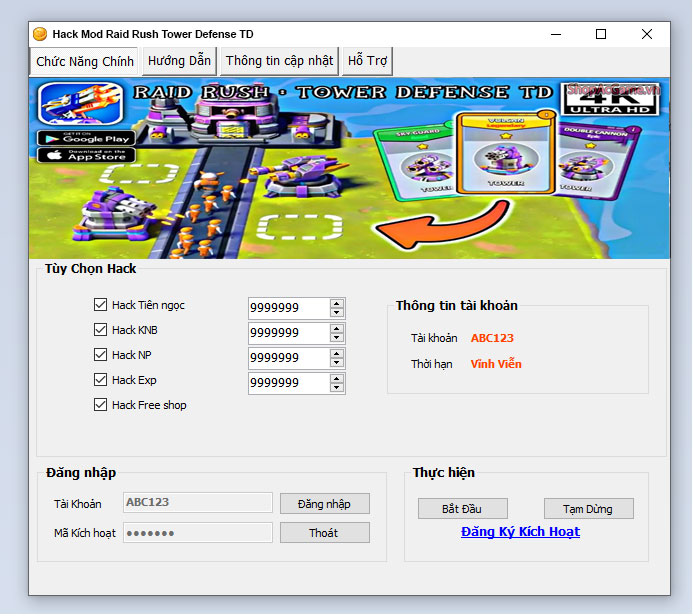Increase the Hack NP value with up arrow
693x616 pixels.
[337, 354]
